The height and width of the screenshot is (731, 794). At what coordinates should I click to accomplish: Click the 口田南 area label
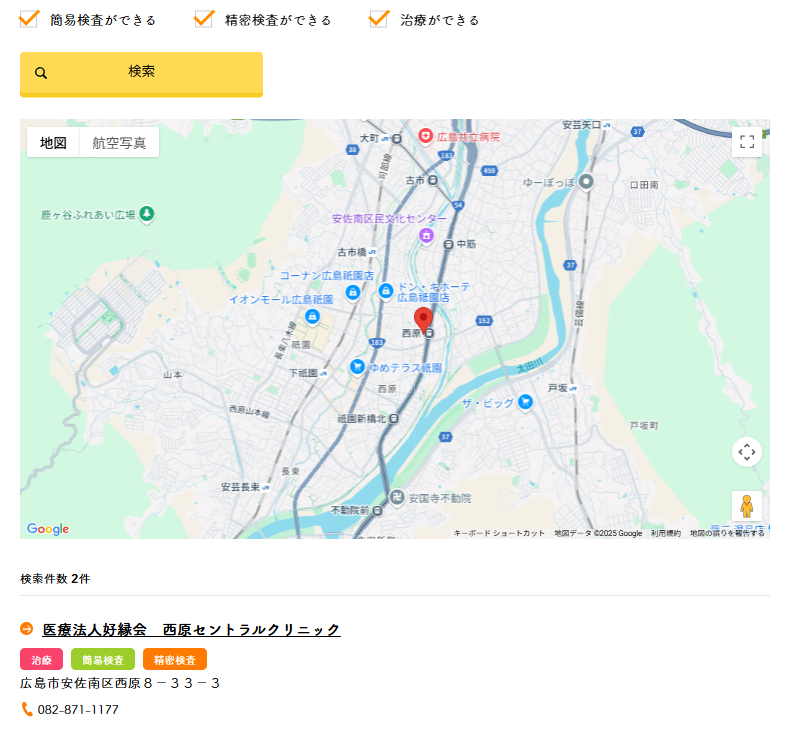click(x=644, y=185)
